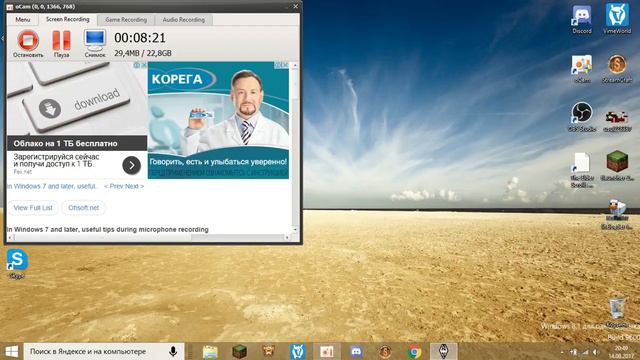Open the taskbar clock and date
Viewport: 640px width, 360px height.
pos(622,351)
